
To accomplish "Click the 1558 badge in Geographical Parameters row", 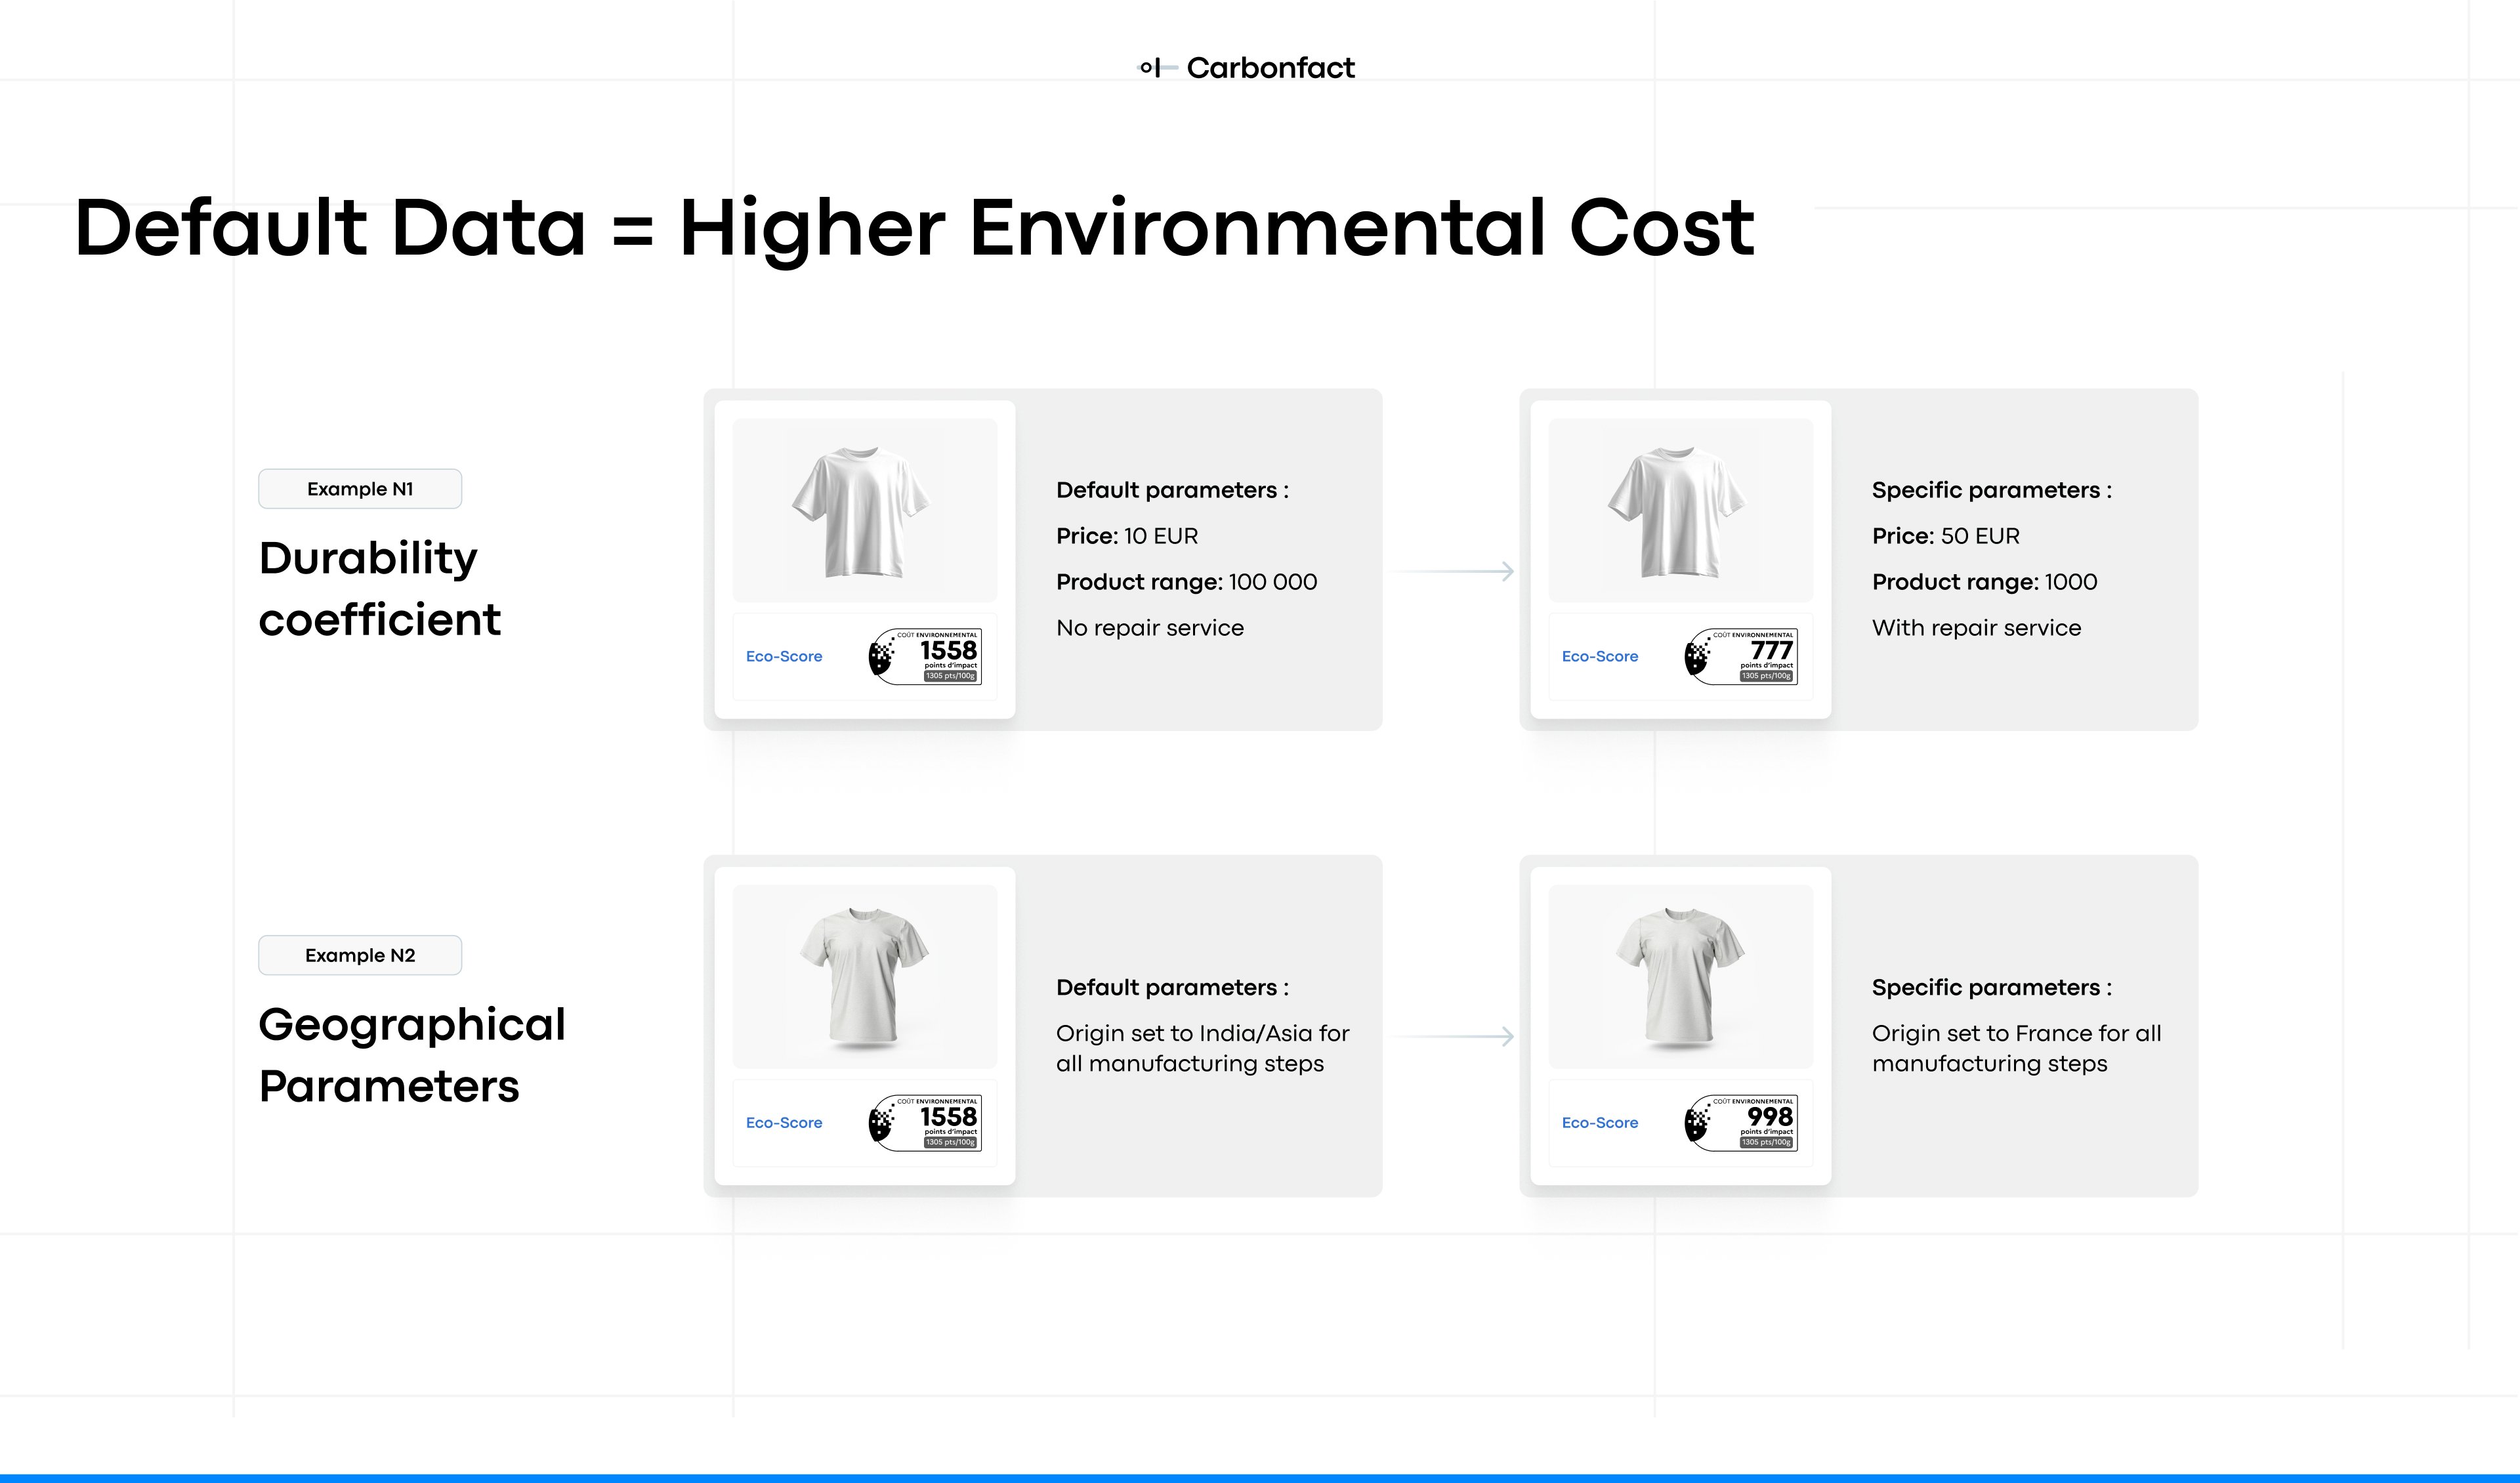I will (x=925, y=1122).
